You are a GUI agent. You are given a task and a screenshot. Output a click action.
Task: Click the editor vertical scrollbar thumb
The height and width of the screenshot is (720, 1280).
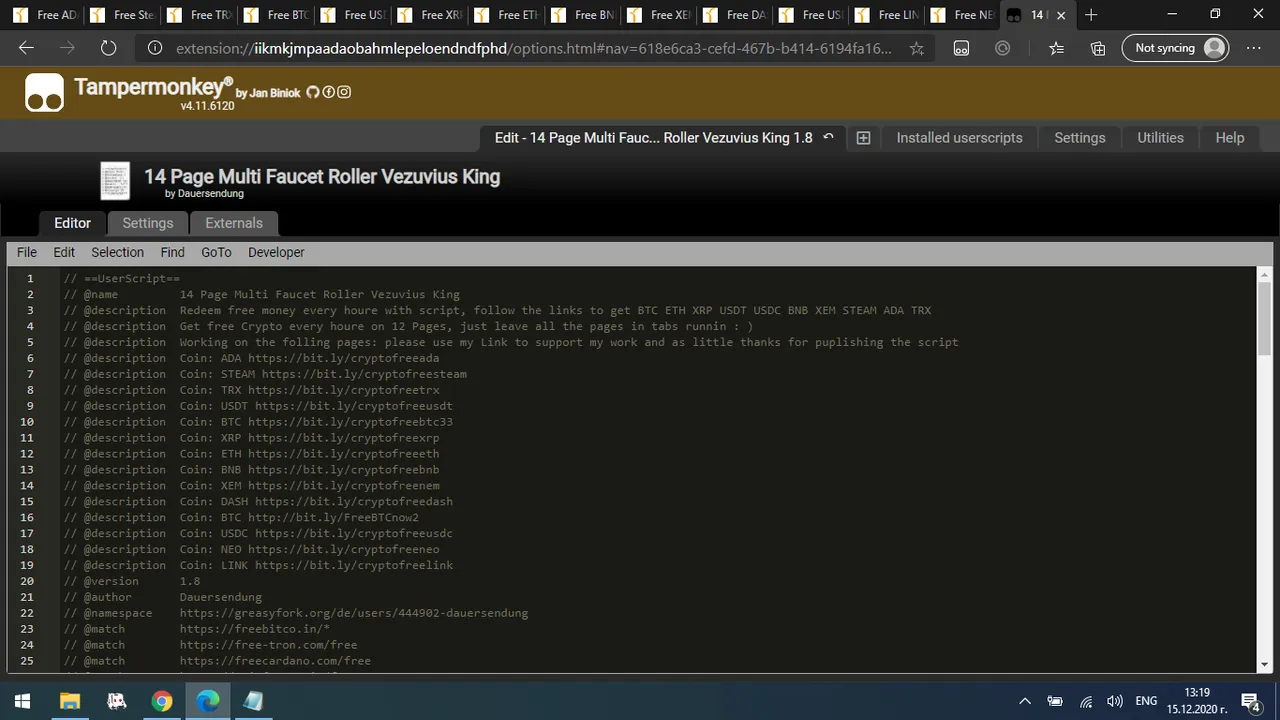[1265, 318]
